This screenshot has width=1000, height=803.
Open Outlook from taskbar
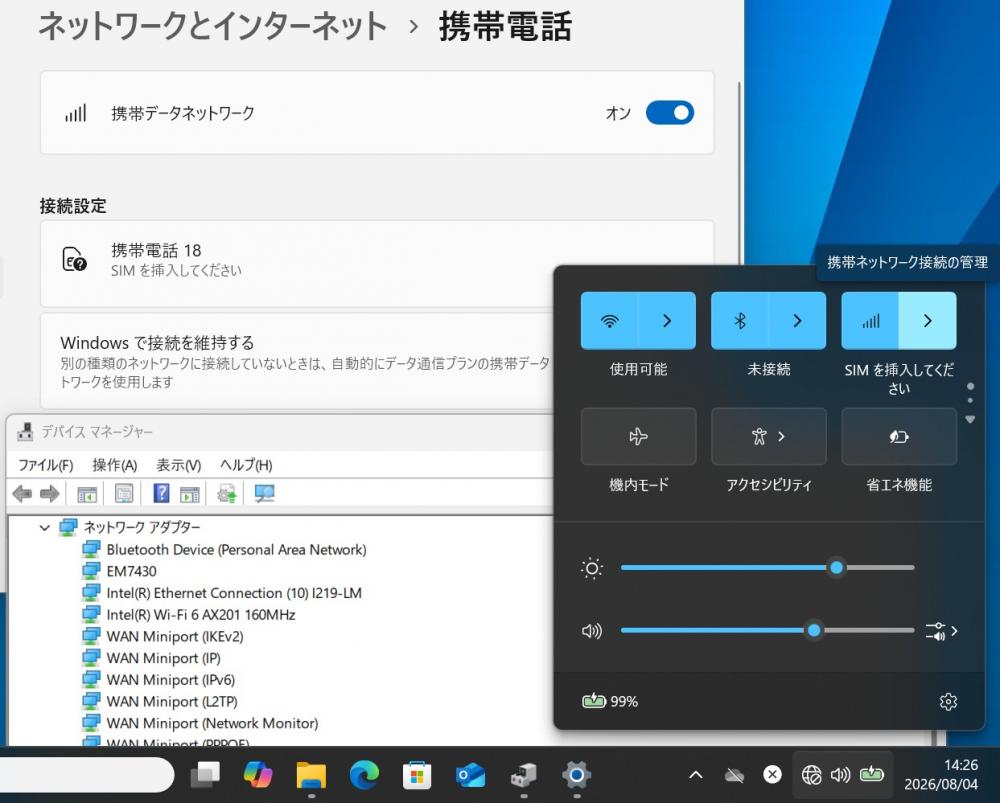pyautogui.click(x=470, y=774)
